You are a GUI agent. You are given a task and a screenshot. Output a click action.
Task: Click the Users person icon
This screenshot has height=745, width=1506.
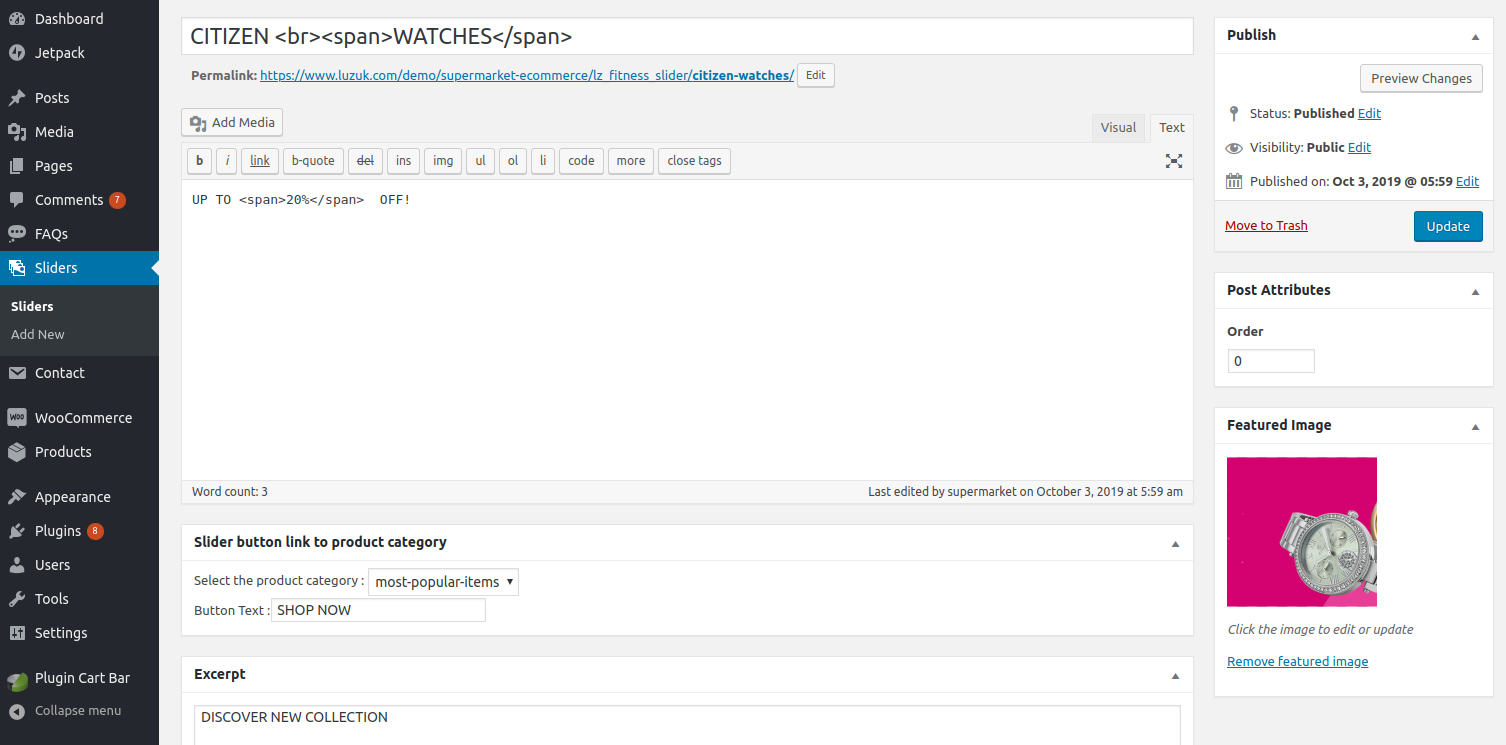coord(17,565)
